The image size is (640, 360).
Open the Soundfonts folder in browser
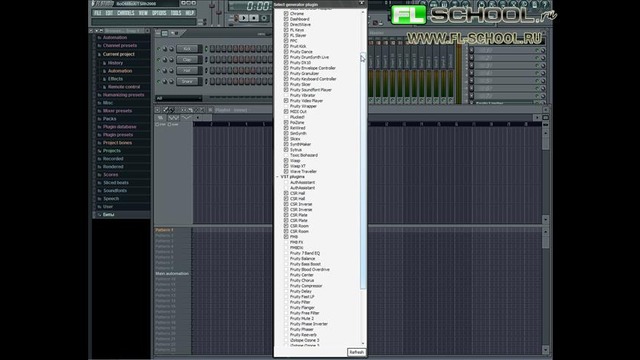(x=115, y=191)
